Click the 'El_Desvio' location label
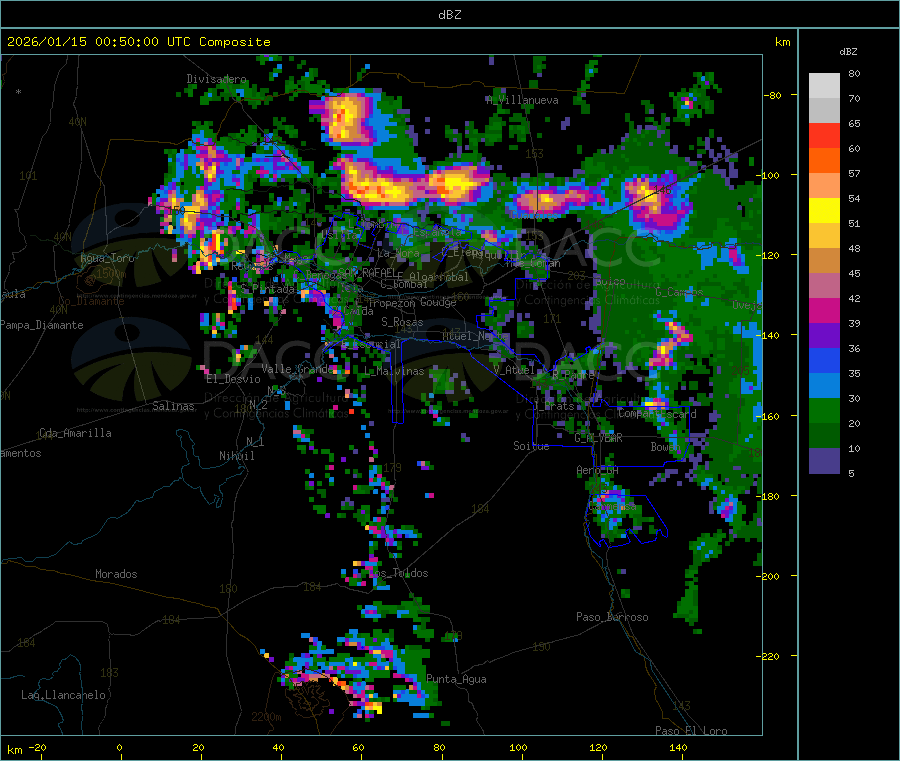 [x=233, y=379]
